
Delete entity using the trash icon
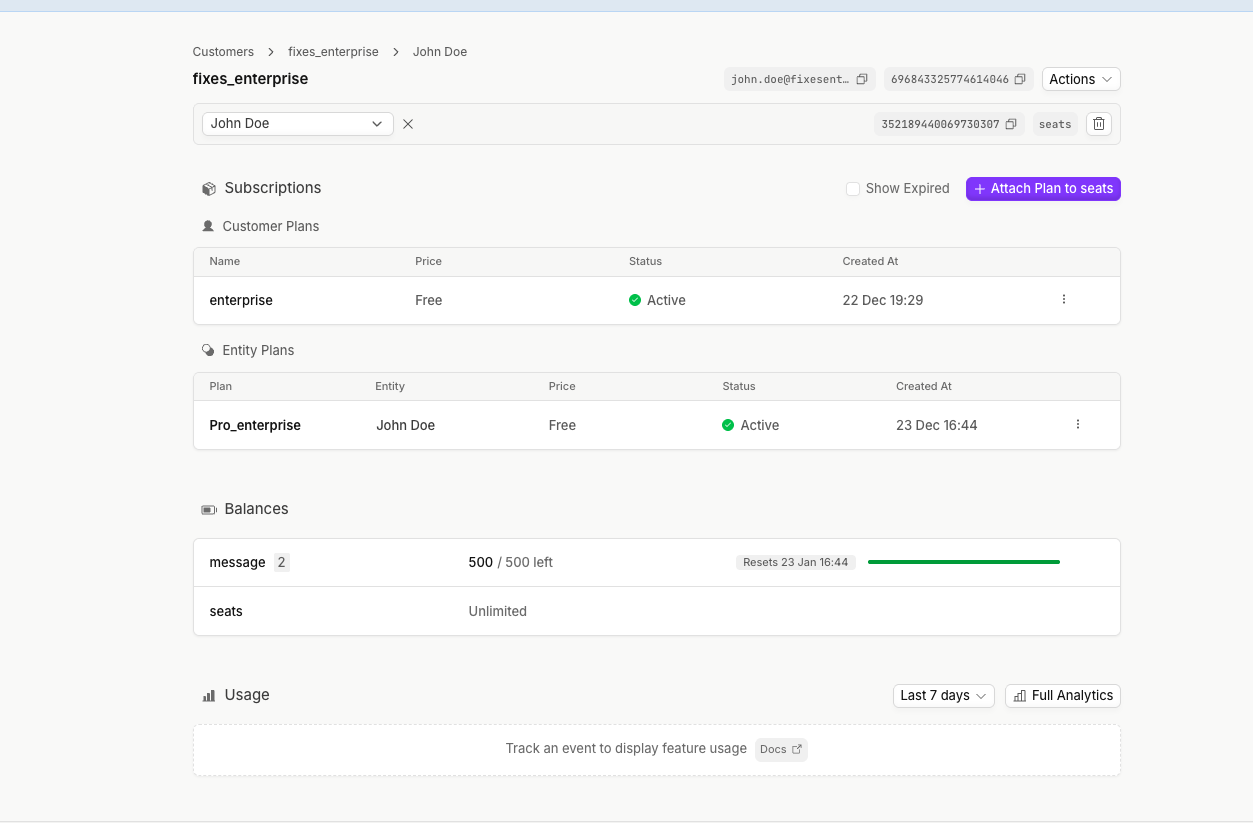pyautogui.click(x=1099, y=124)
